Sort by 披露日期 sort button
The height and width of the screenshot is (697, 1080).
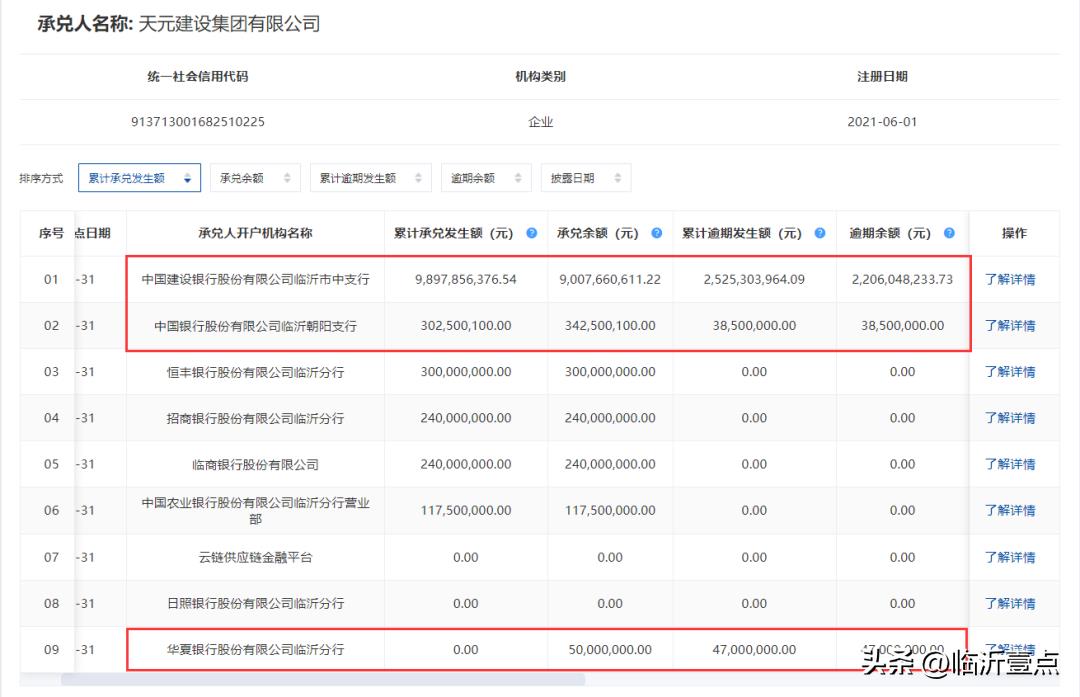pyautogui.click(x=586, y=178)
